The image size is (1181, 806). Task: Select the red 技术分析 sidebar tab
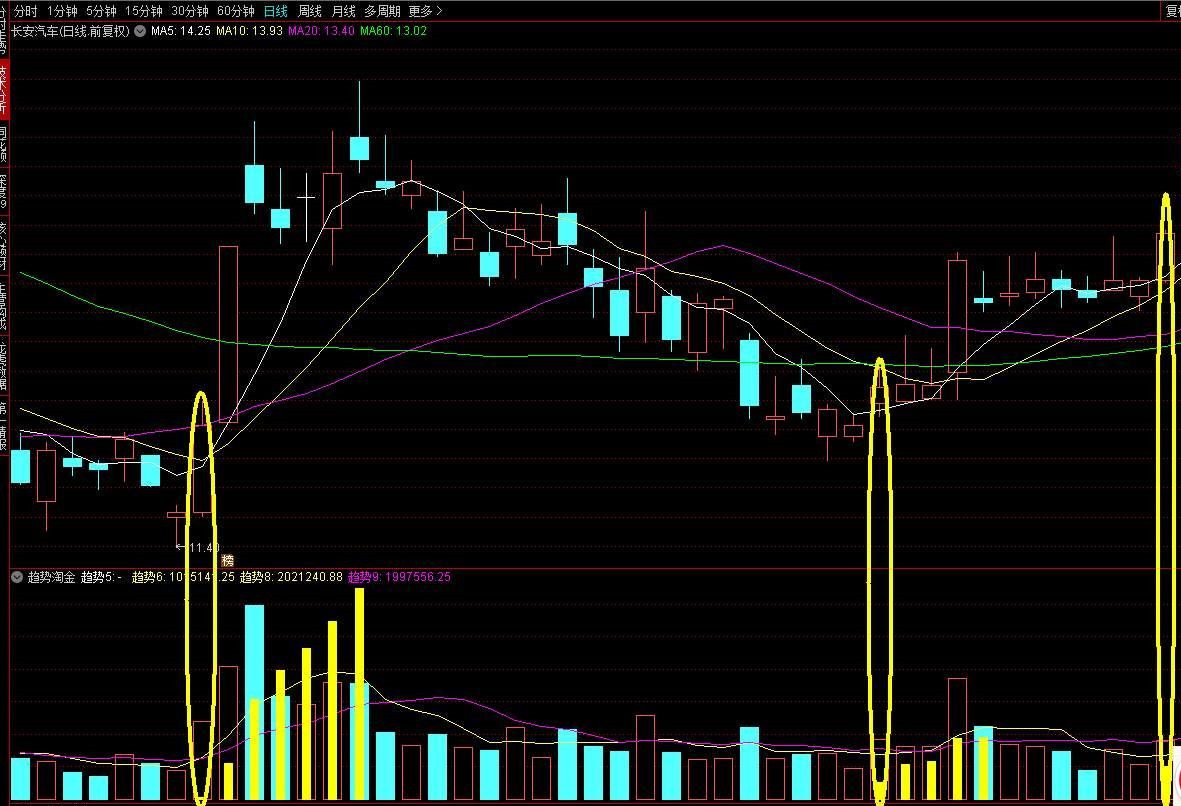4,88
